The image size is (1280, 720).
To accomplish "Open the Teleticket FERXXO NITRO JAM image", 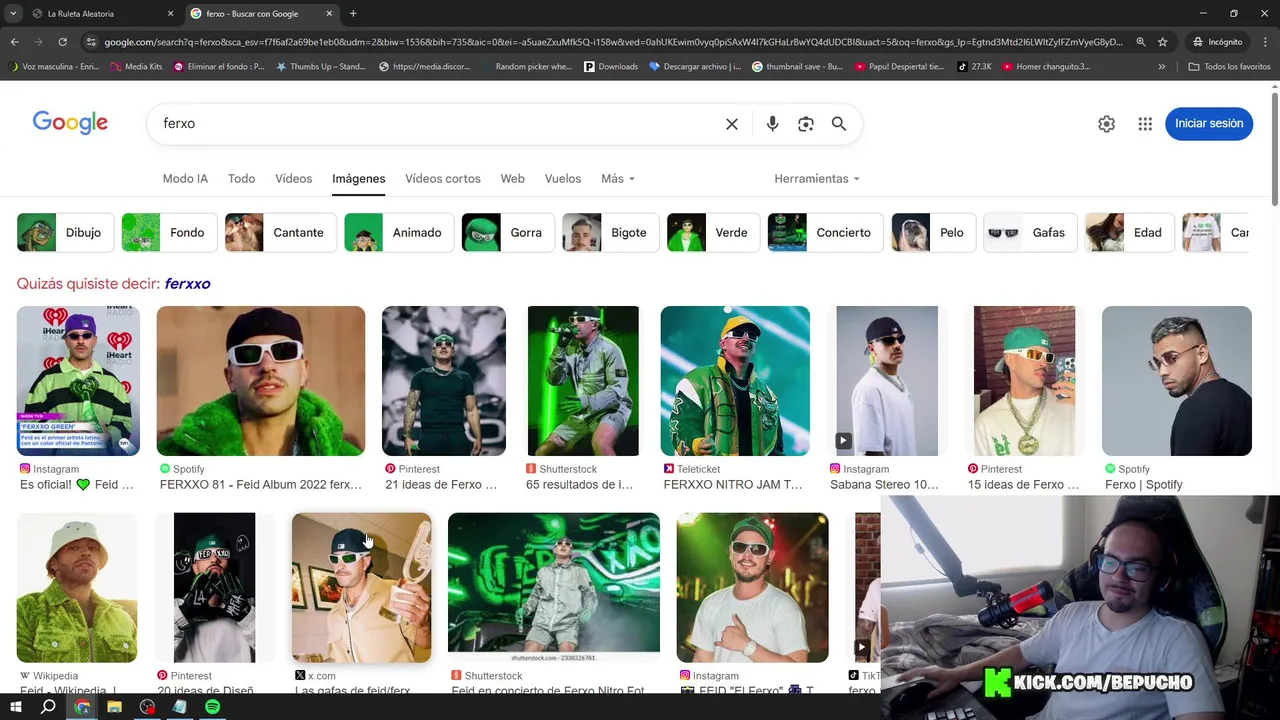I will click(735, 381).
